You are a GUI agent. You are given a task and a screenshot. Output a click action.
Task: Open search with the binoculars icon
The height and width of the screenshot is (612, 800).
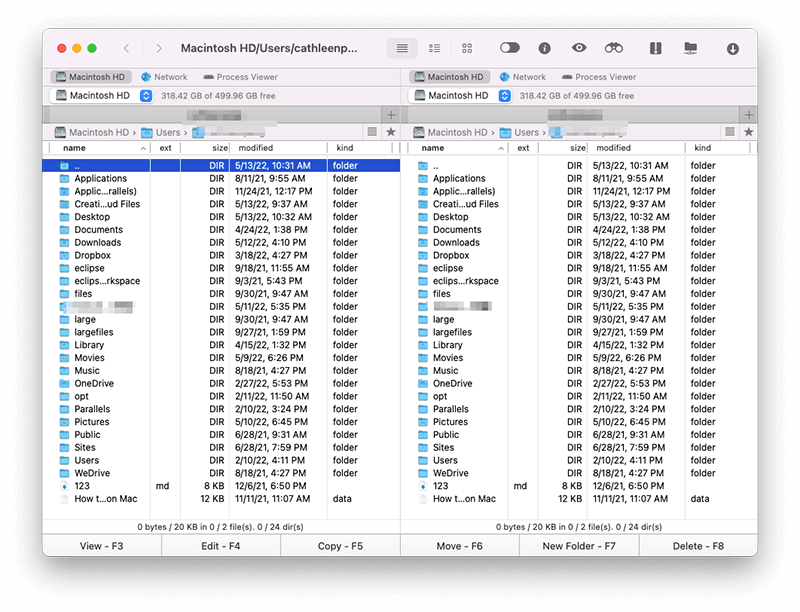coord(613,48)
